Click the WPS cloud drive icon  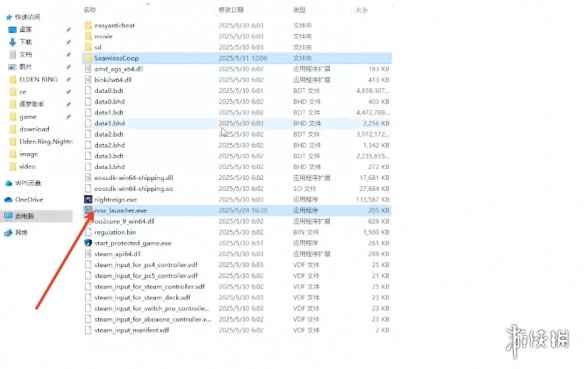tap(9, 183)
